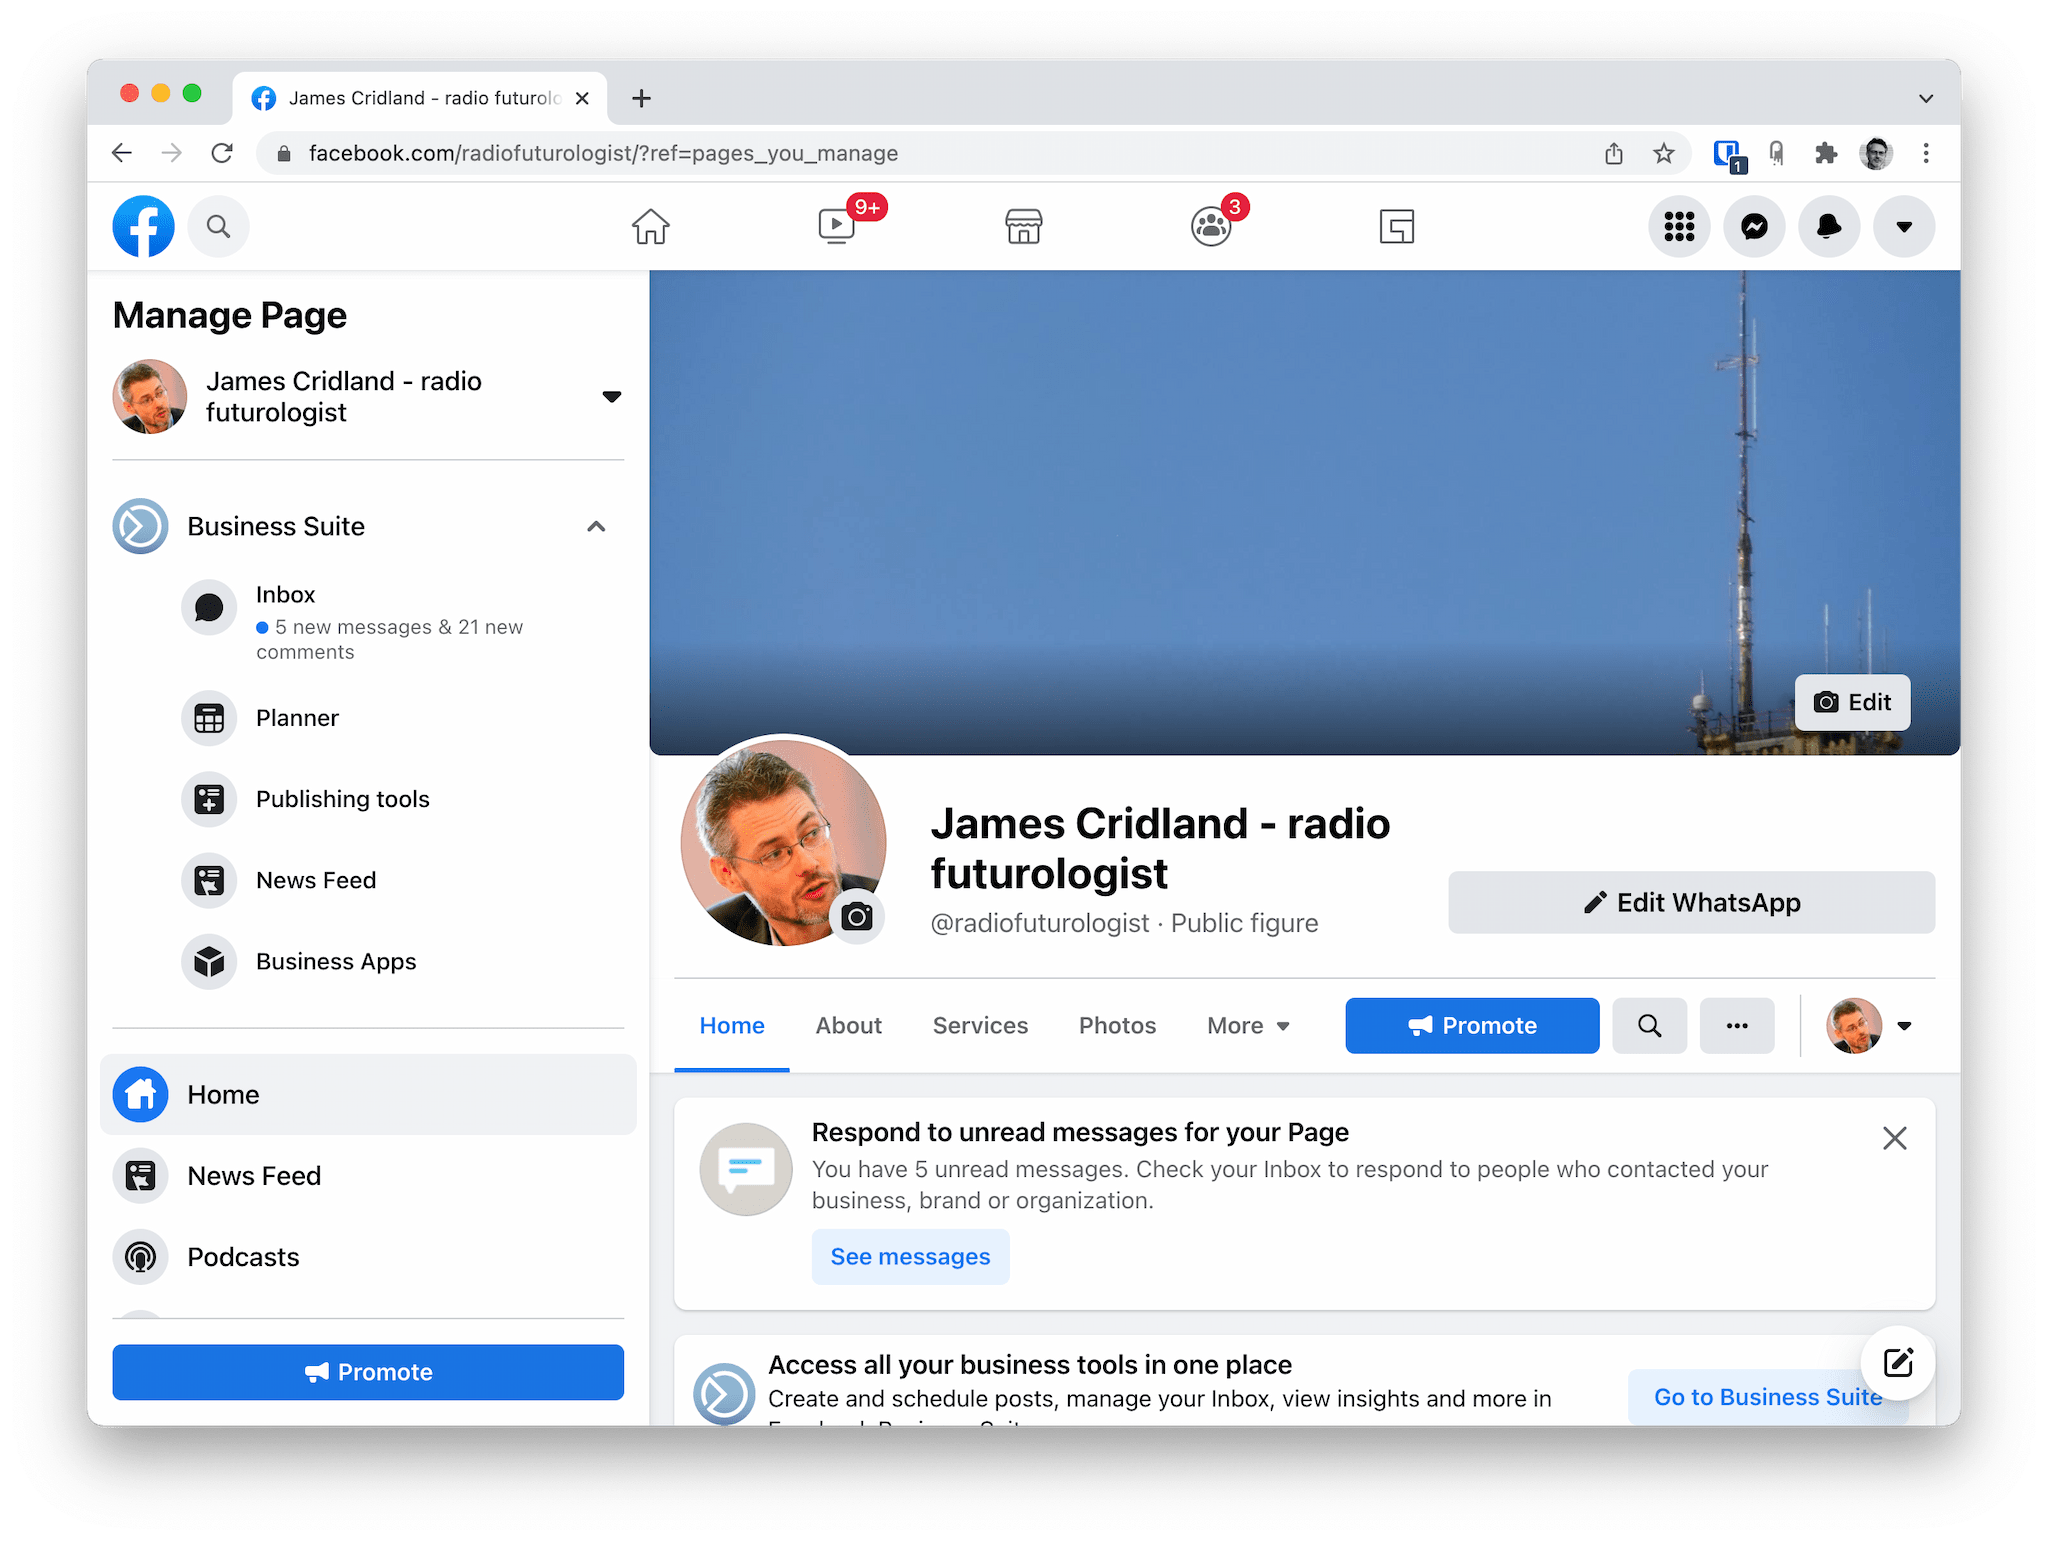Click the Edit WhatsApp button
The width and height of the screenshot is (2048, 1541).
tap(1691, 902)
